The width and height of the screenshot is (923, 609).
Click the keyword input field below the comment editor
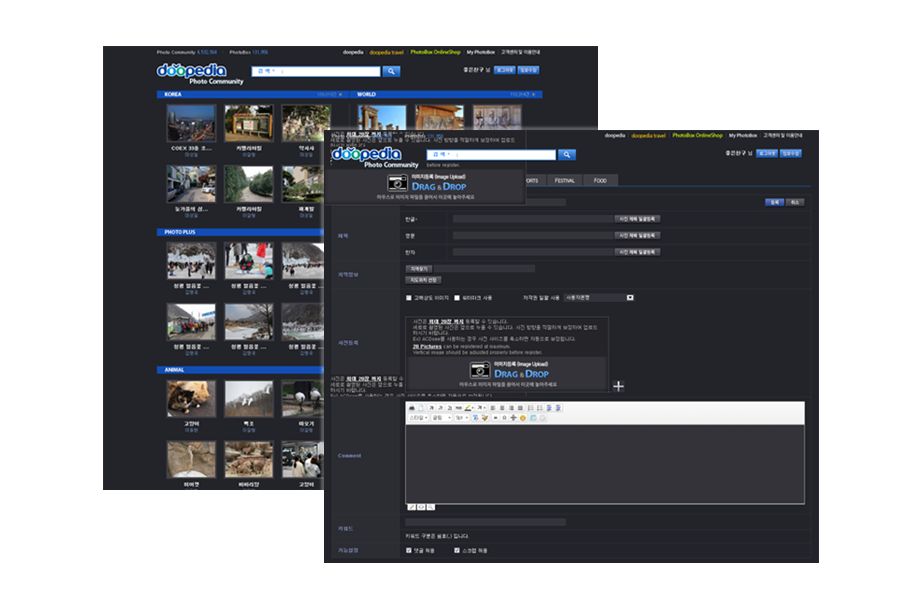point(486,522)
